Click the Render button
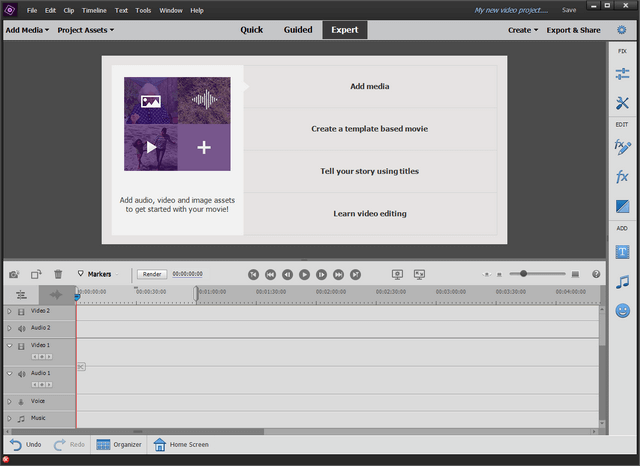The height and width of the screenshot is (466, 640). click(152, 274)
